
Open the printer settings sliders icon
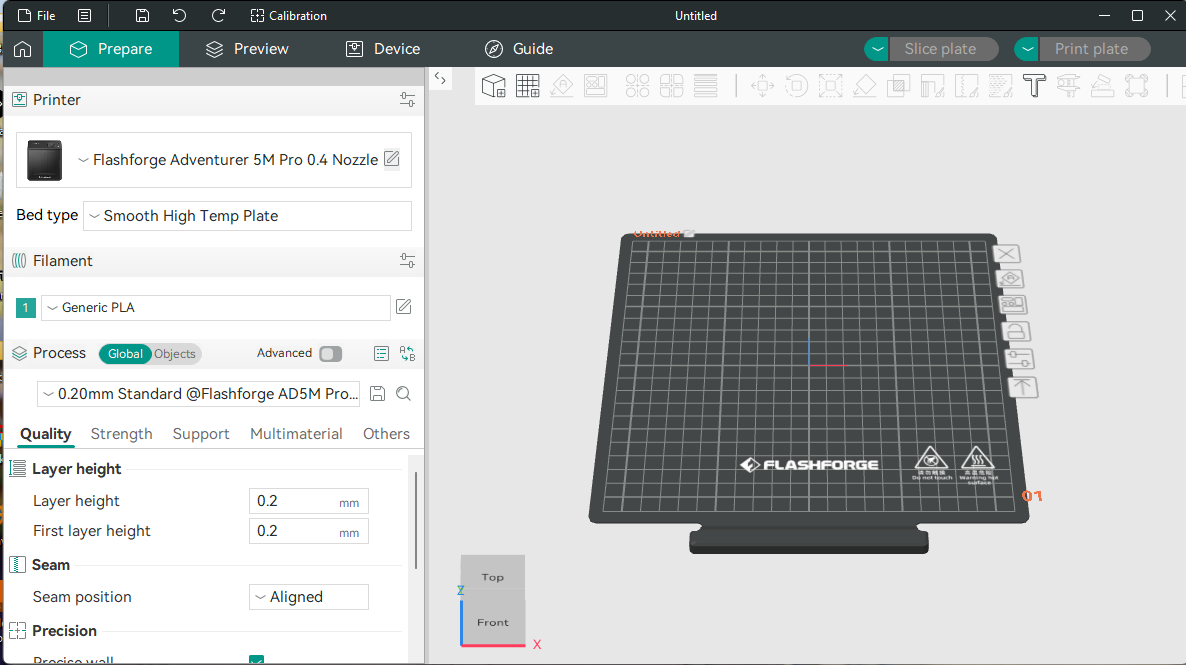[x=407, y=100]
